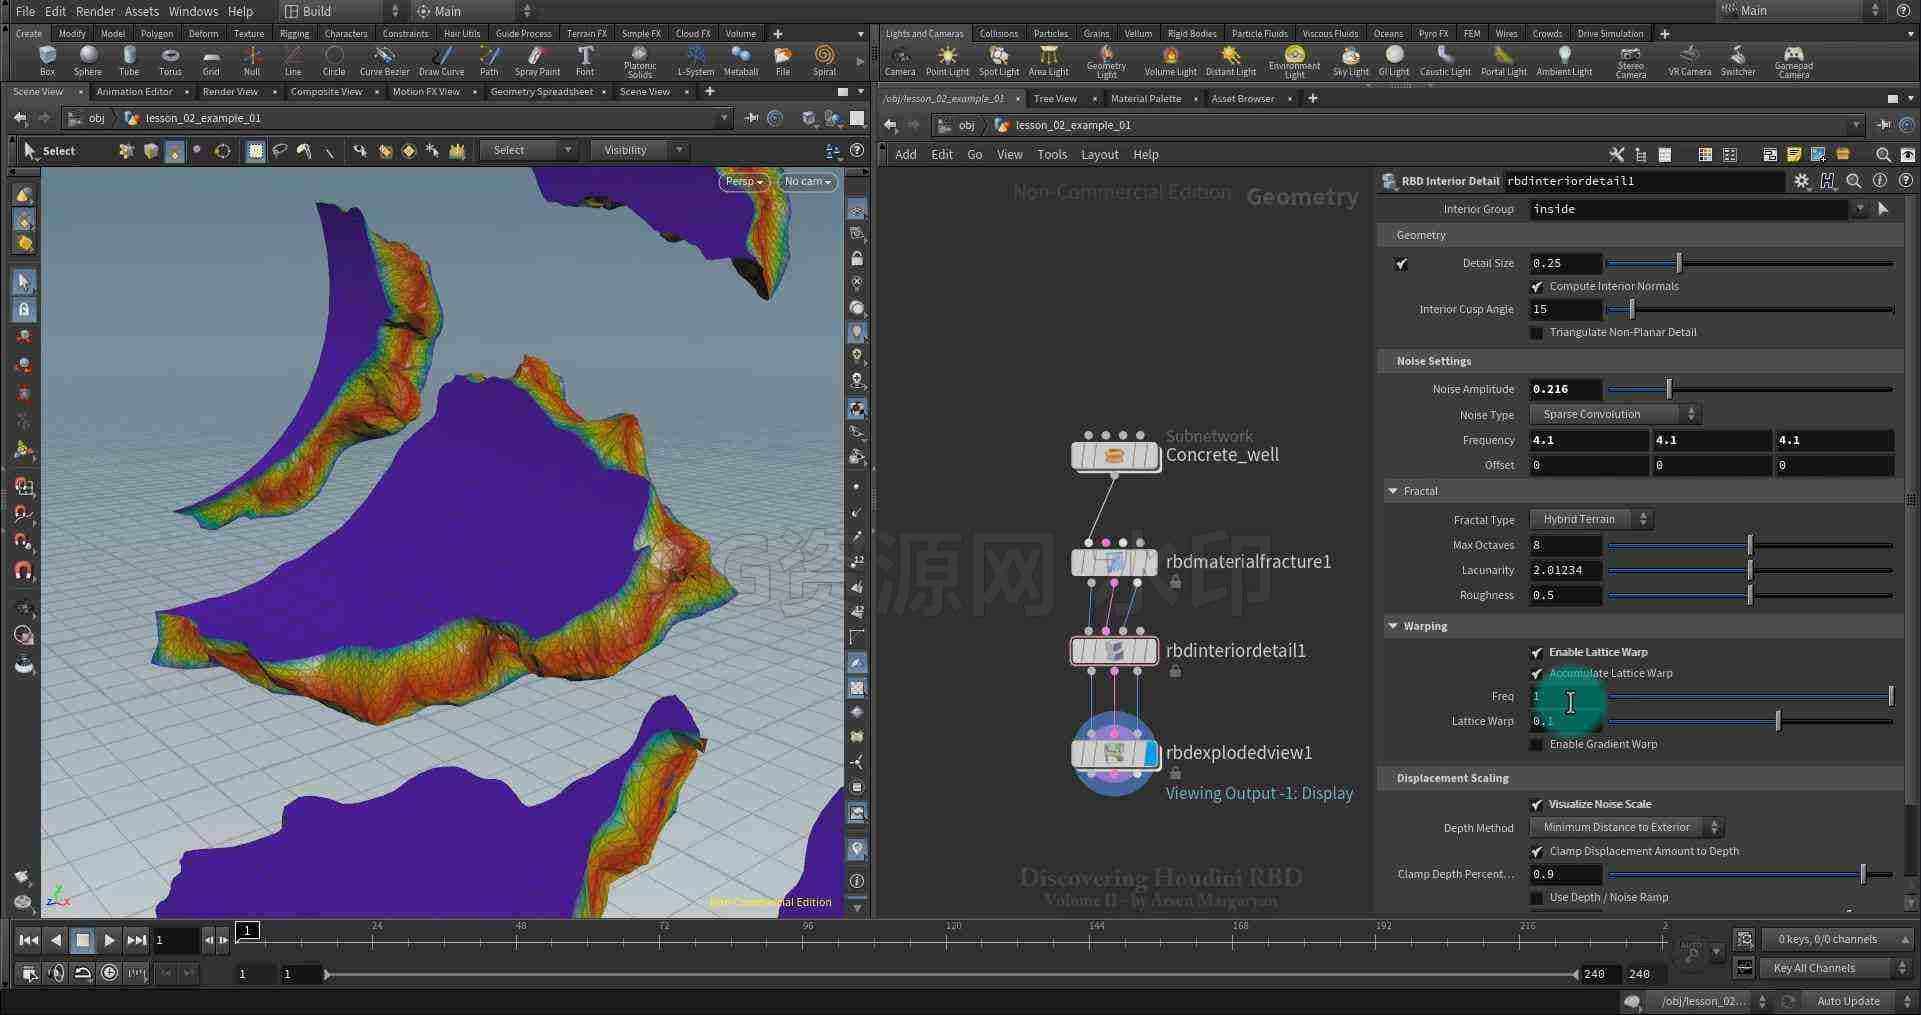This screenshot has height=1015, width=1921.
Task: Open the parameter gear menu
Action: click(1801, 181)
